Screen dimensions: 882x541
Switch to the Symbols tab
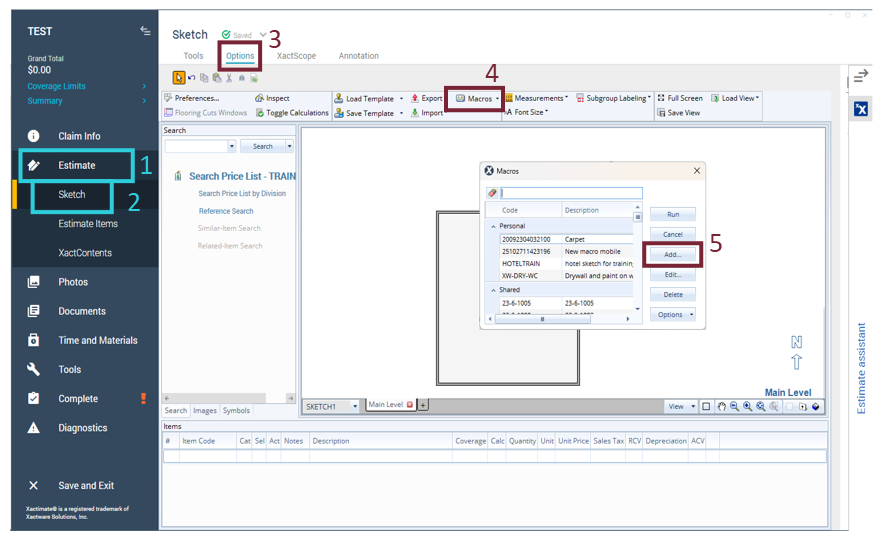click(236, 411)
